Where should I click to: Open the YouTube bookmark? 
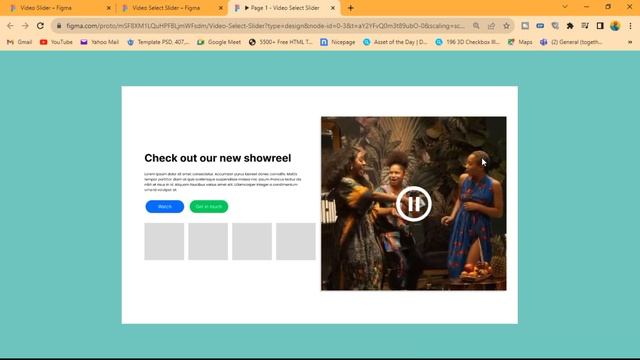coord(56,42)
